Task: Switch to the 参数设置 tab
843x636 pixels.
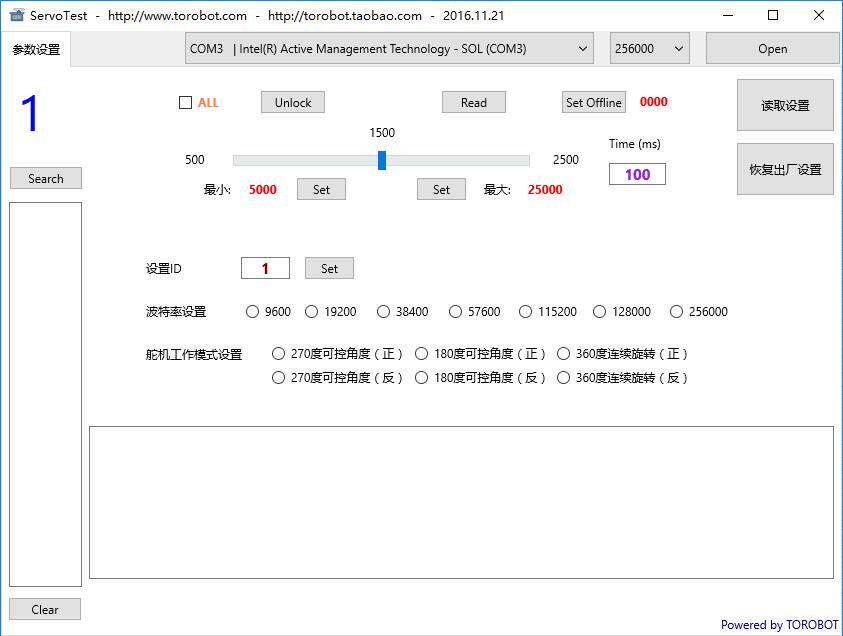Action: (x=36, y=49)
